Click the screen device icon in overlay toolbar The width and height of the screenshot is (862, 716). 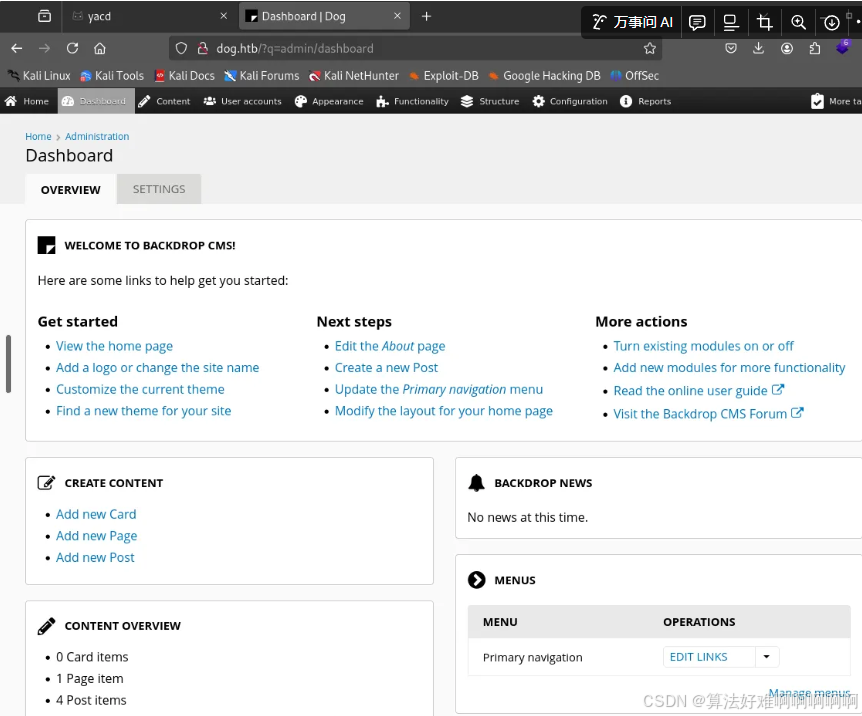(x=731, y=22)
